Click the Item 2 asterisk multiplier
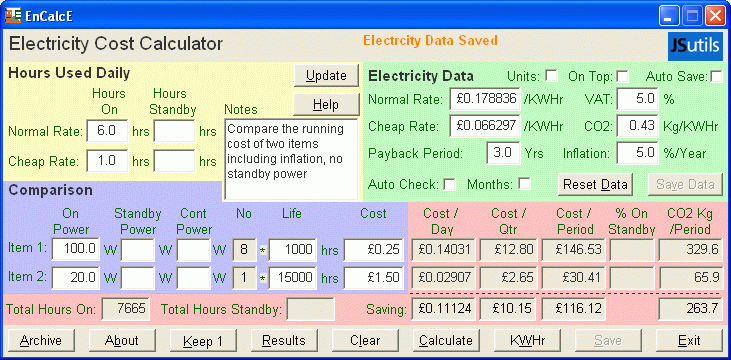The width and height of the screenshot is (731, 360). click(x=262, y=278)
